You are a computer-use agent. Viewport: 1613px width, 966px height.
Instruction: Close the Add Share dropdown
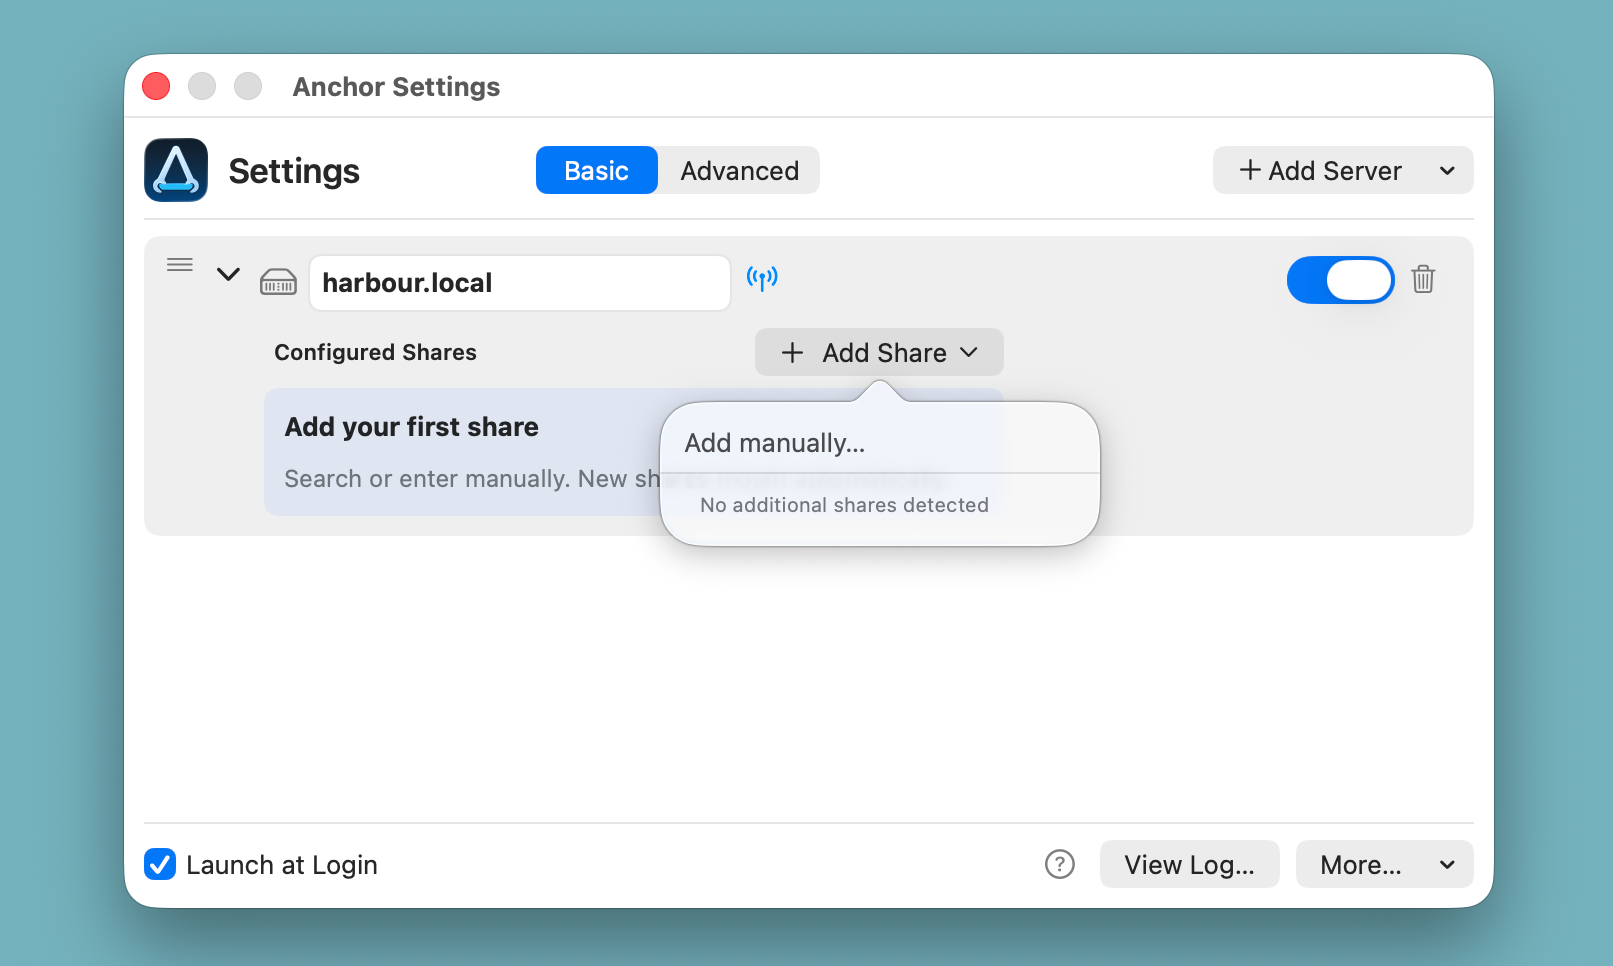(879, 352)
